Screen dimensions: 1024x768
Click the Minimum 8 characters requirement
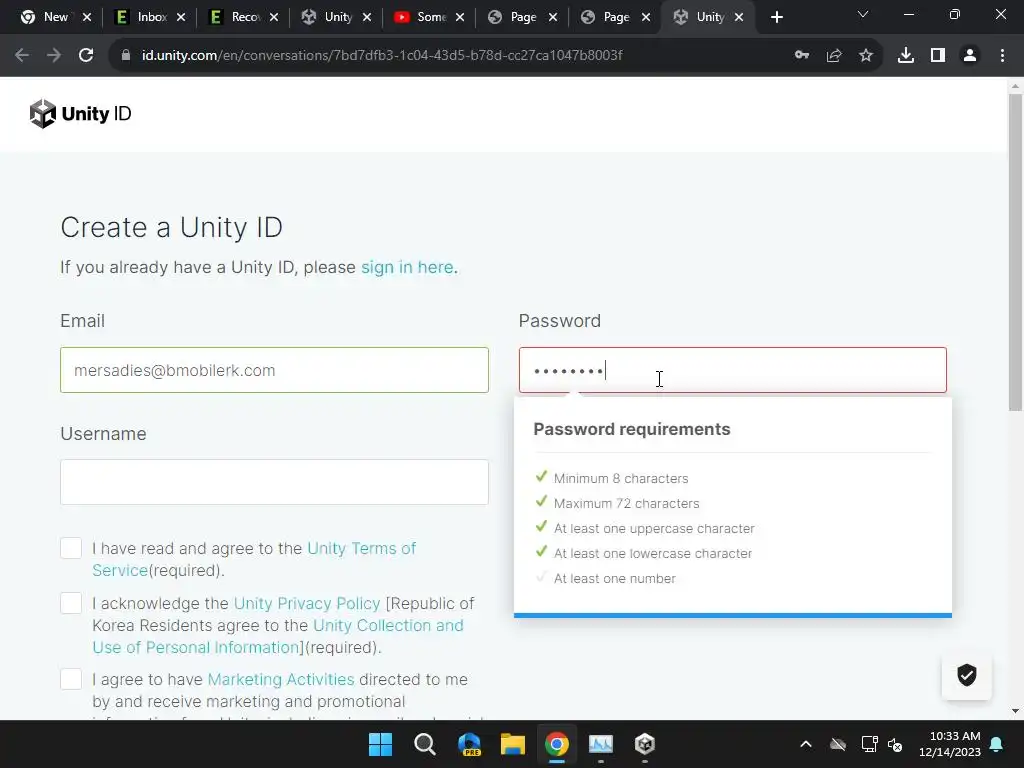click(620, 478)
